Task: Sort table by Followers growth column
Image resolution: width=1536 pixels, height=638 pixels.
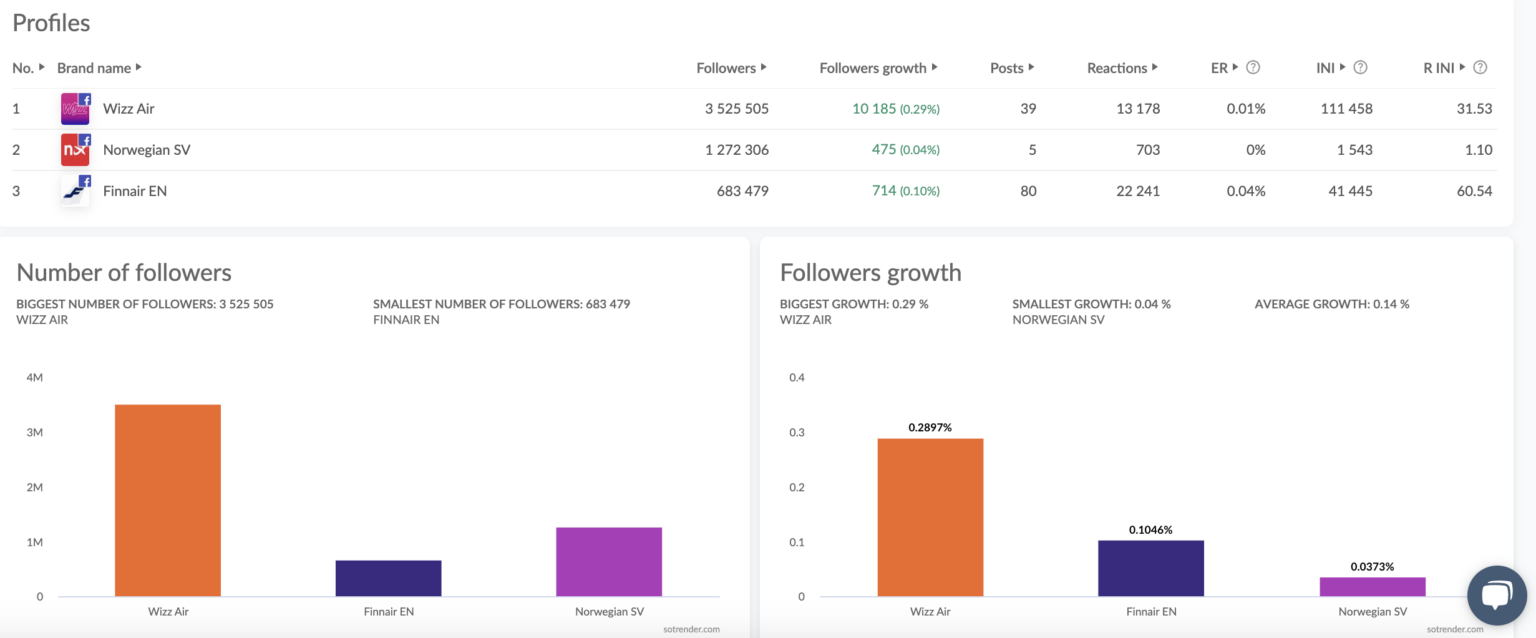Action: pos(878,68)
